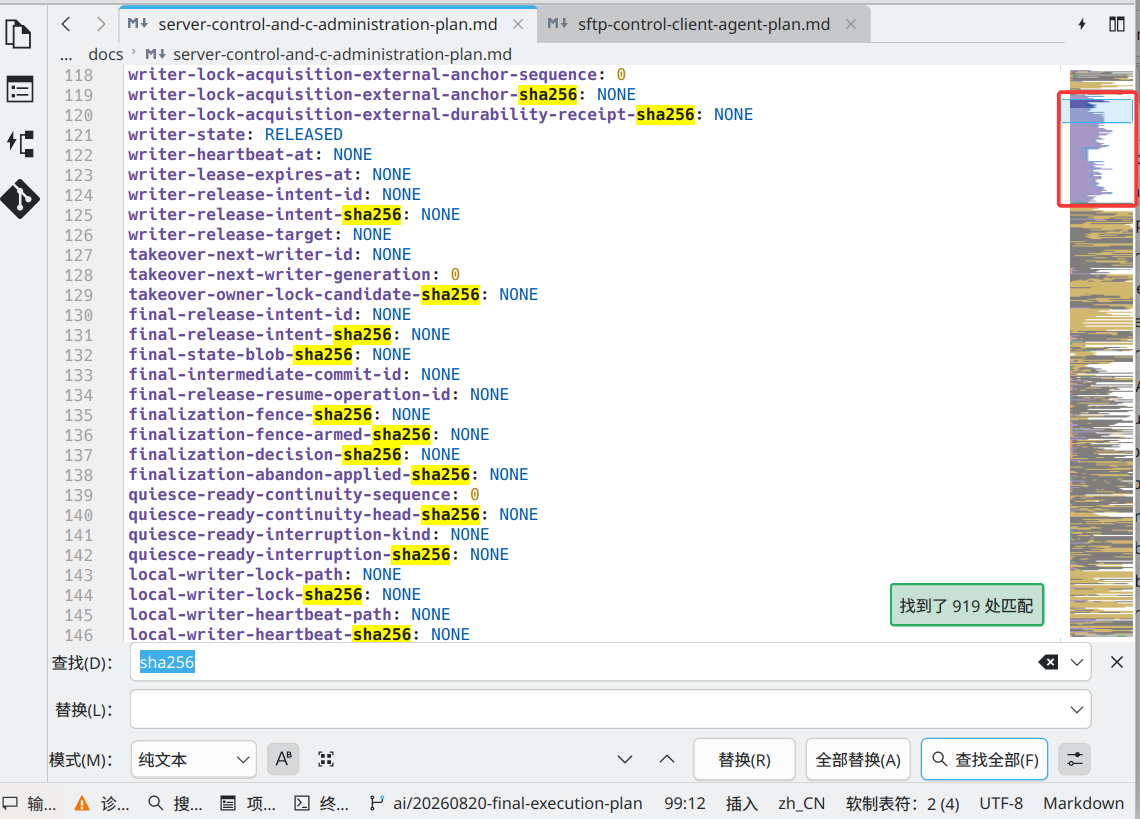Click the breadcrumb file name
1140x819 pixels.
pyautogui.click(x=342, y=55)
